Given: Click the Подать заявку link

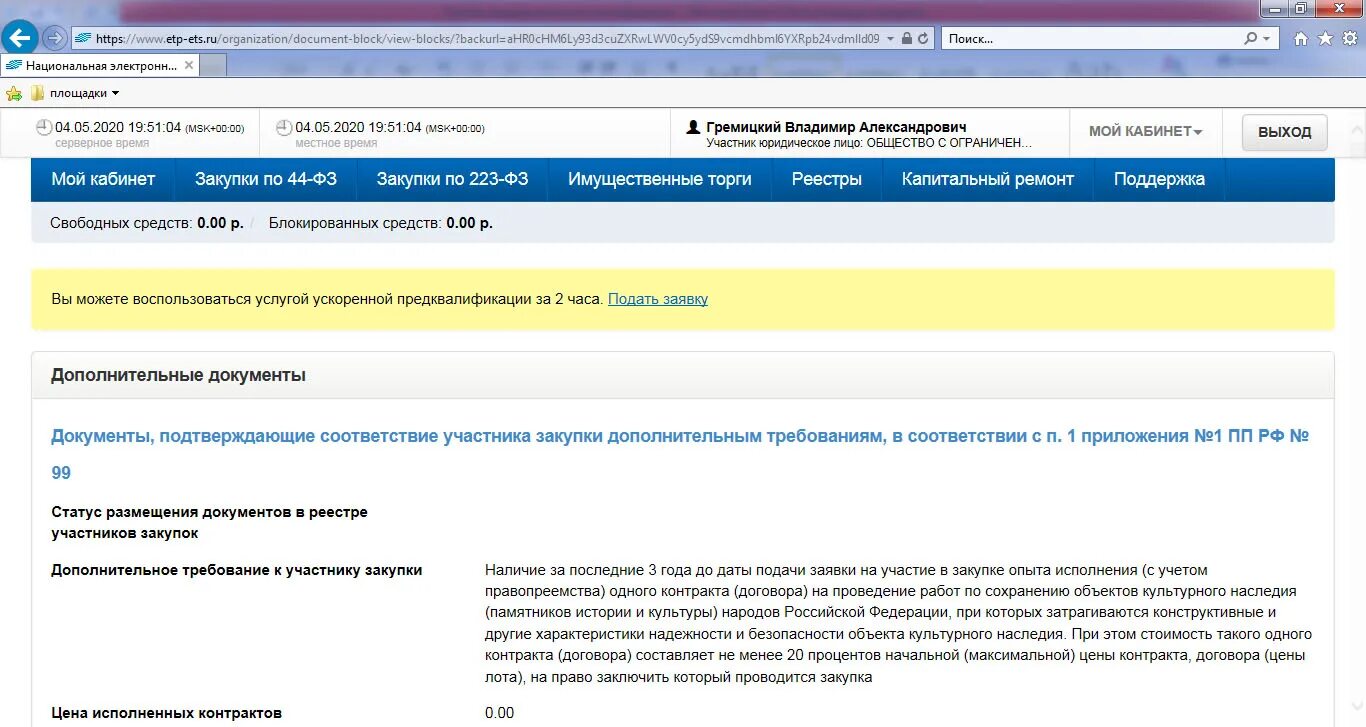Looking at the screenshot, I should pos(658,299).
